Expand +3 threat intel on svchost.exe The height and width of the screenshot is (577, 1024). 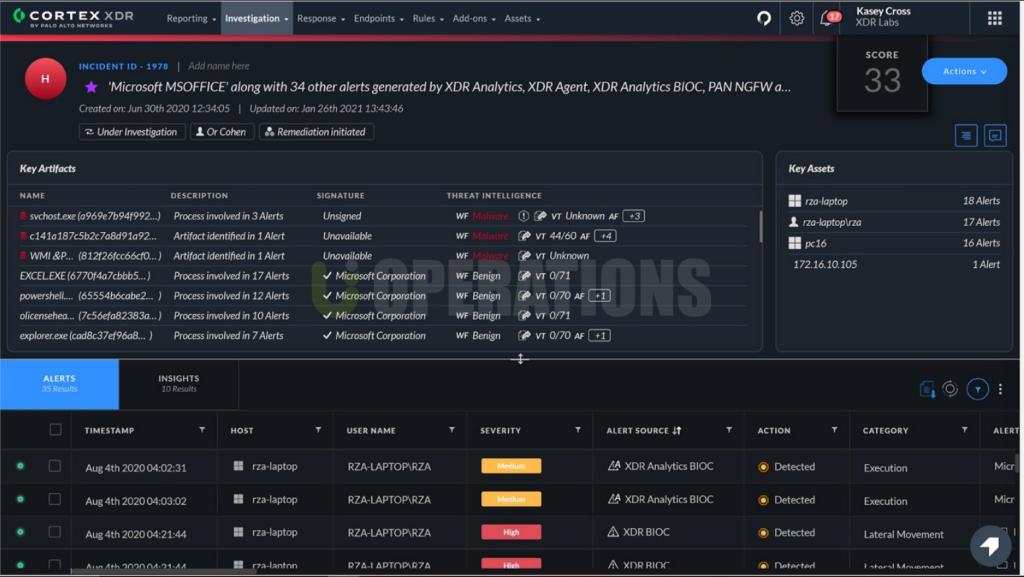coord(633,216)
